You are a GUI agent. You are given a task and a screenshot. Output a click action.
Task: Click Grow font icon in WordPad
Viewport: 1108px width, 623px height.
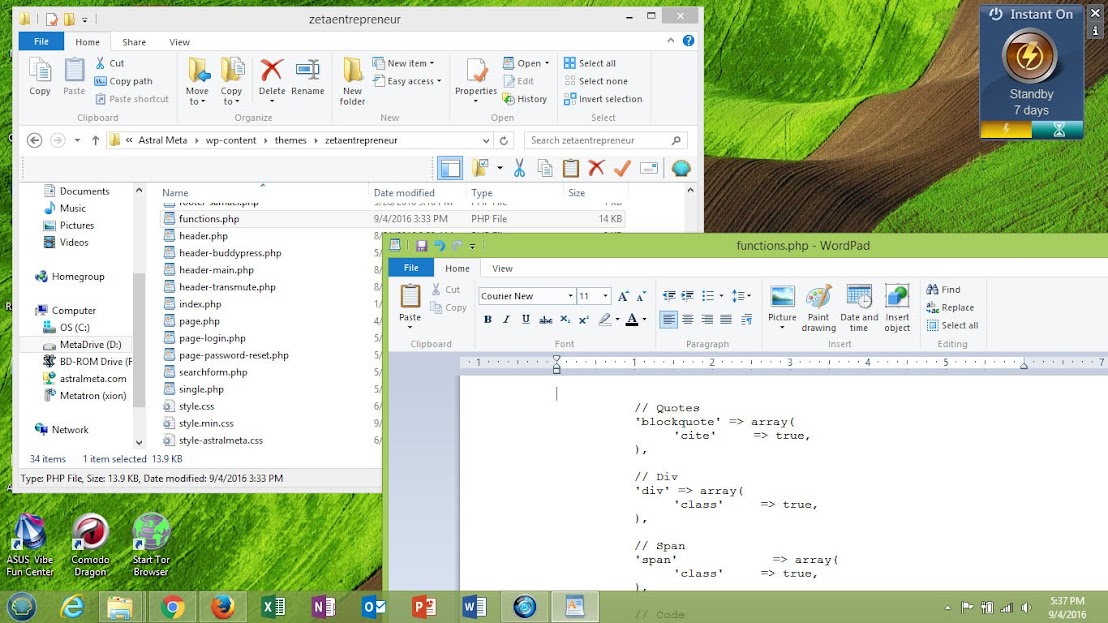tap(623, 296)
